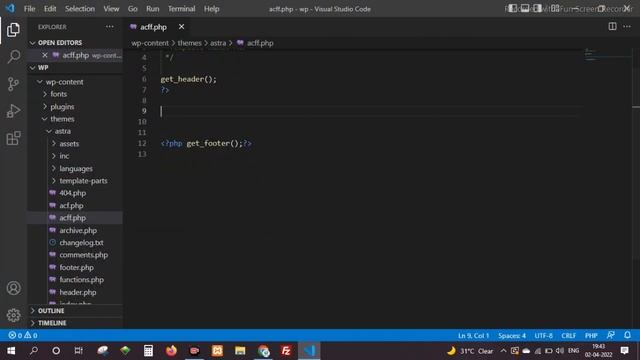Collapse the astra folder
The height and width of the screenshot is (360, 640).
[x=49, y=131]
